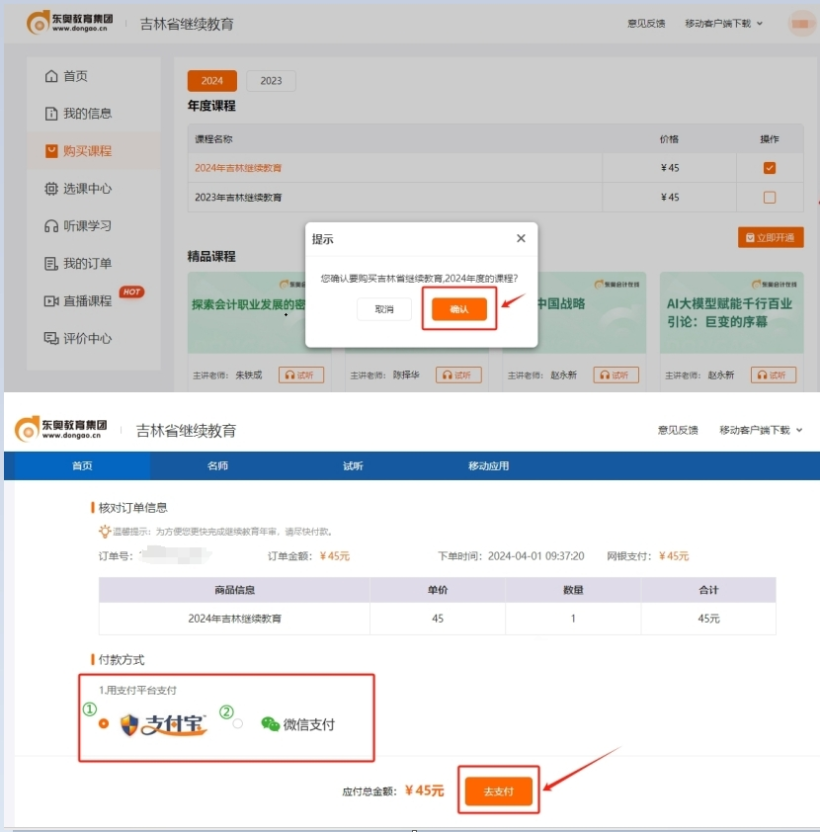Uncheck the 2024年吉林继续教育 course checkbox
820x832 pixels.
click(x=769, y=168)
